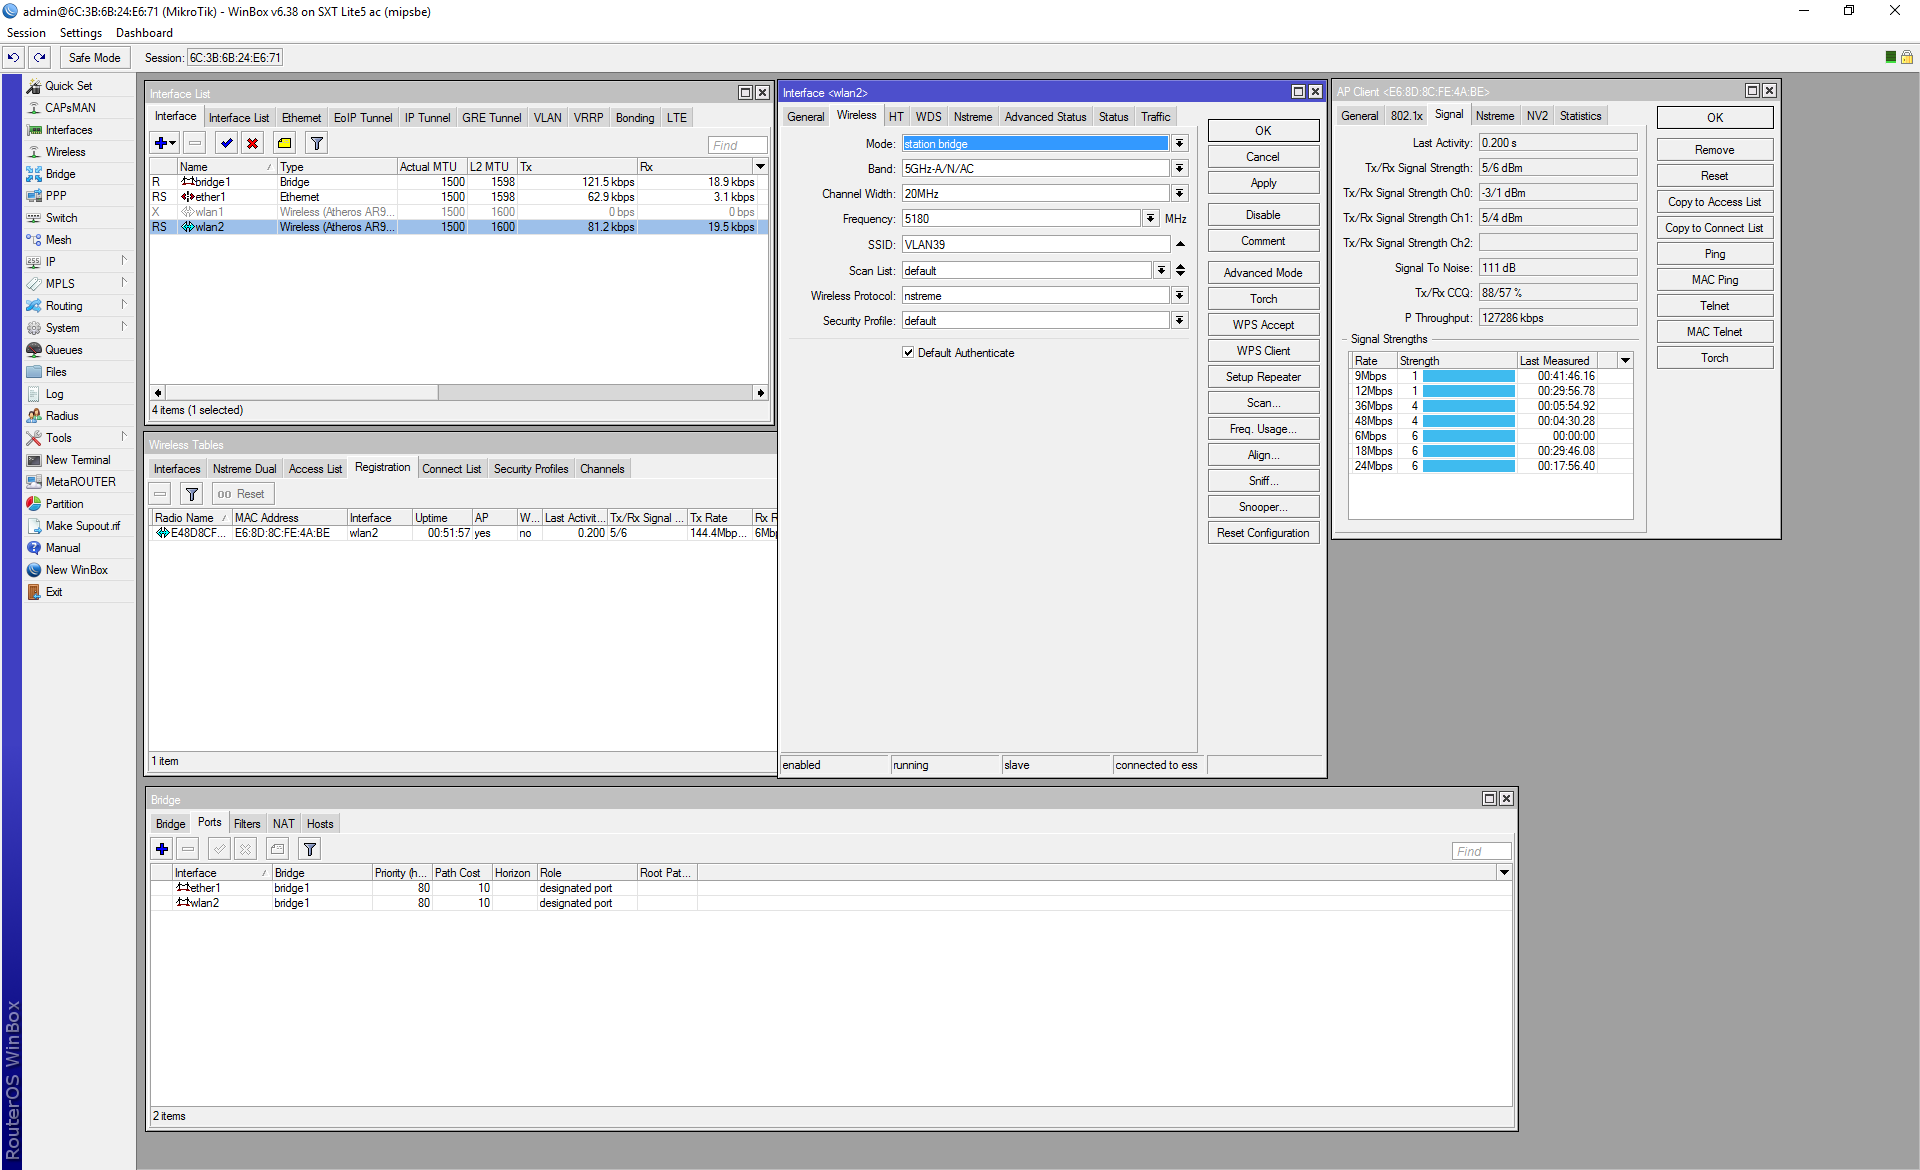Open the filter funnel in Wireless Tables
The image size is (1920, 1170).
(x=192, y=494)
